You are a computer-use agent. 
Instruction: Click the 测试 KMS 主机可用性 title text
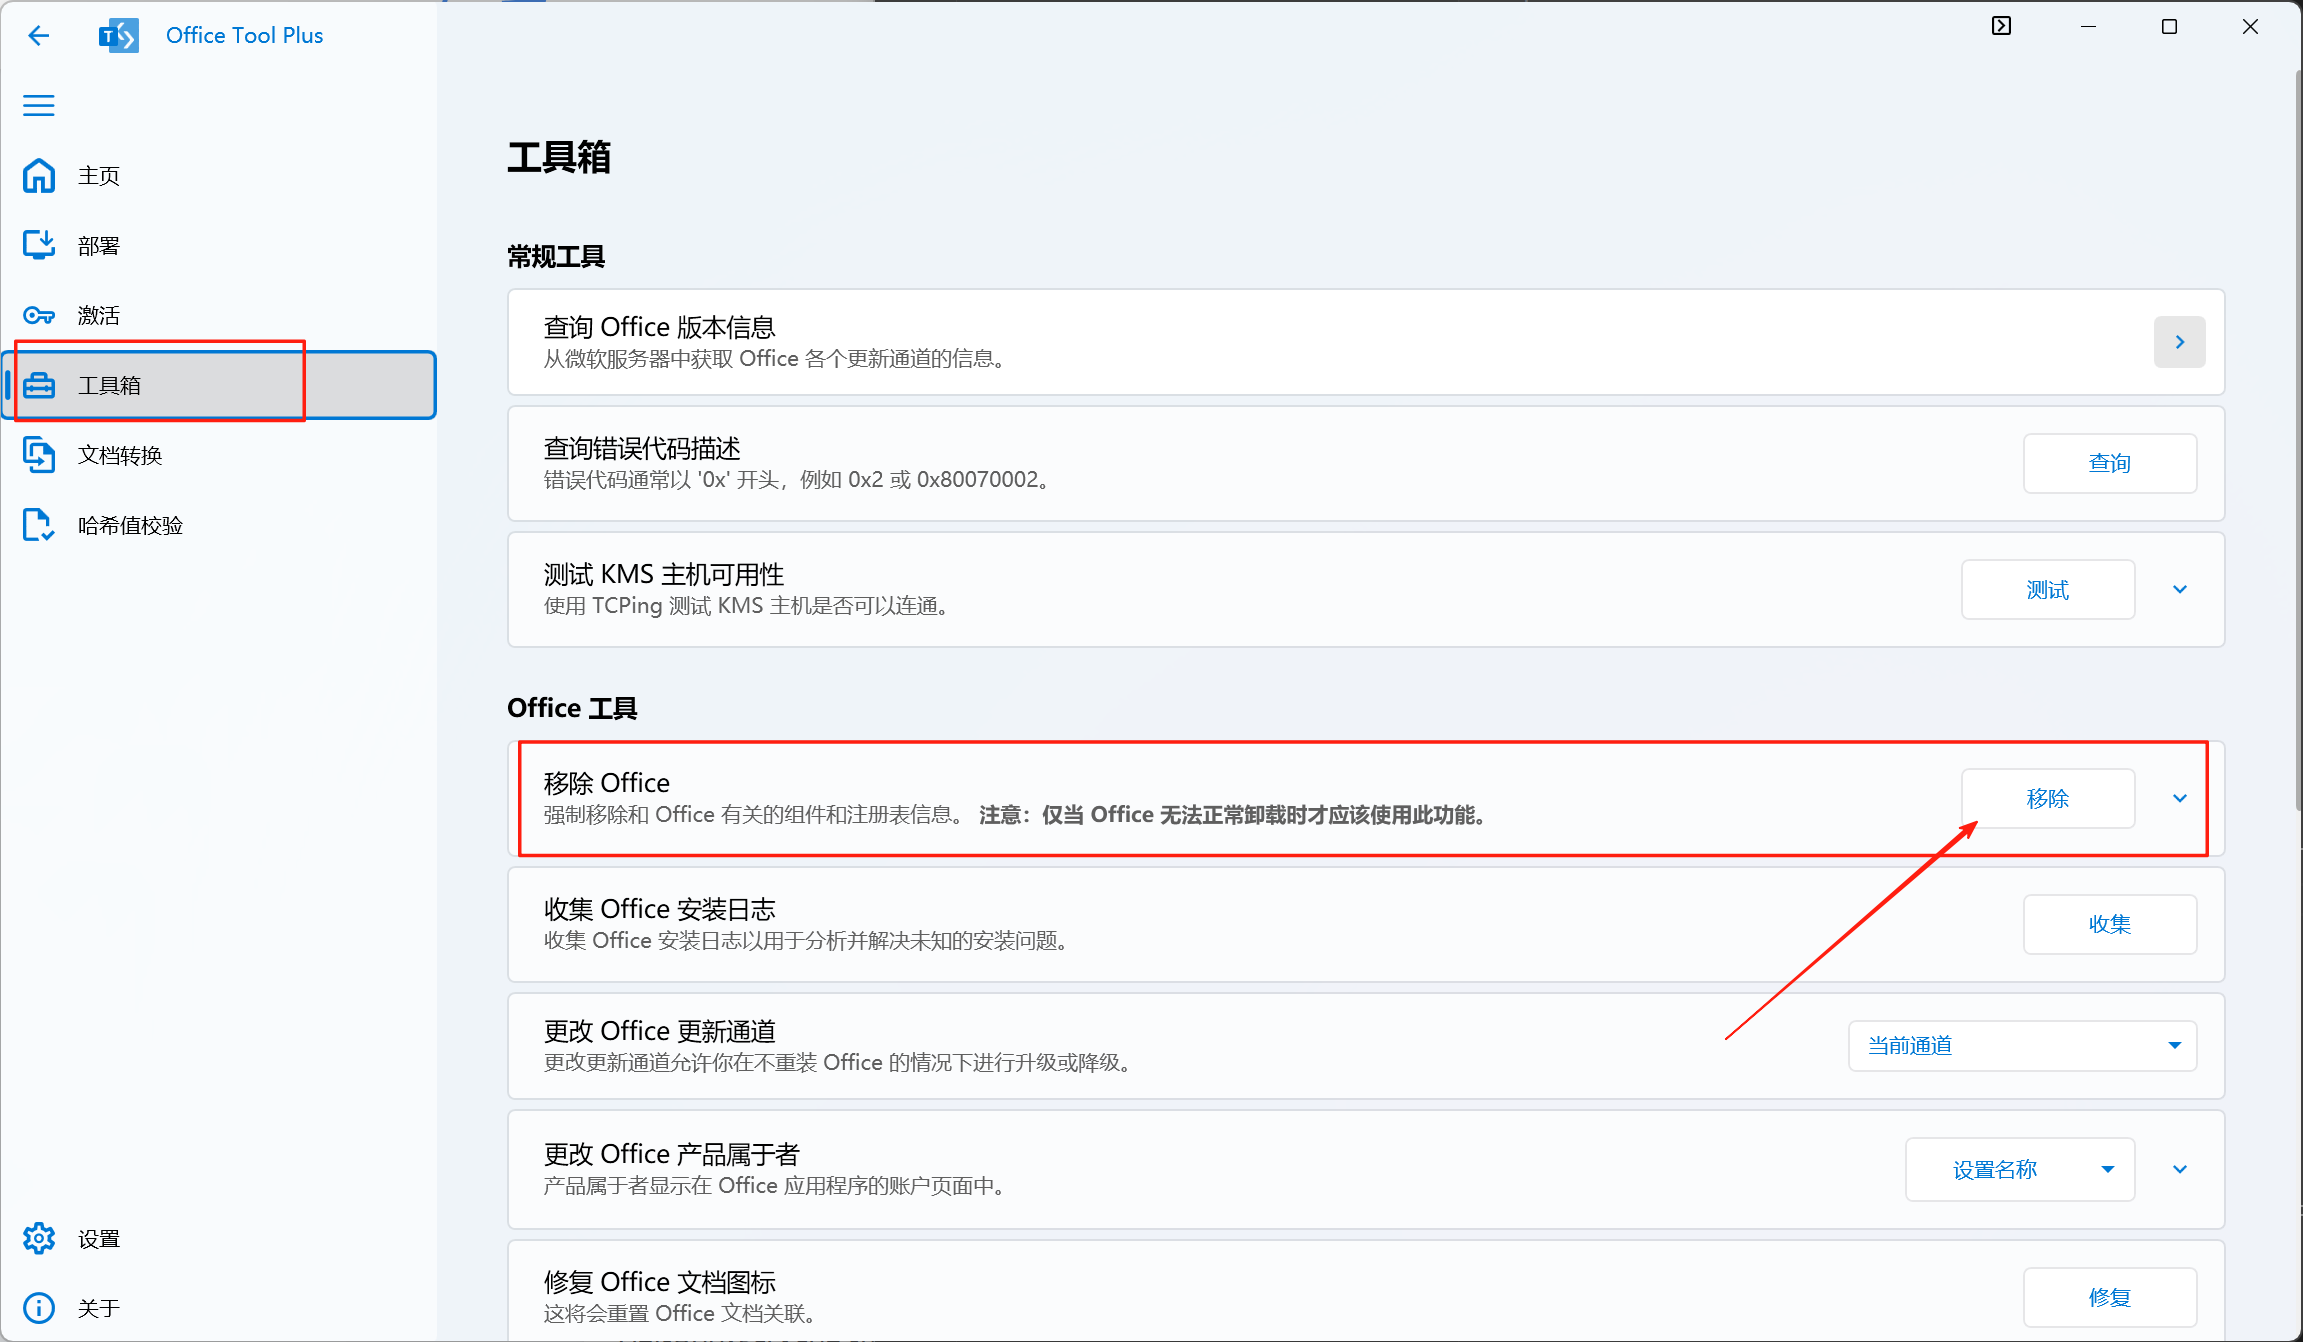[x=663, y=574]
